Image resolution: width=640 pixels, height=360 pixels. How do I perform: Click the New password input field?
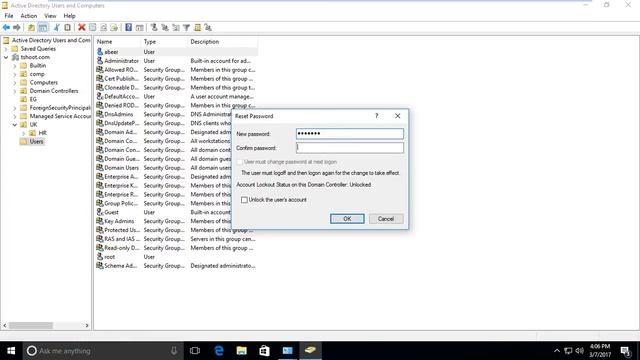click(350, 133)
